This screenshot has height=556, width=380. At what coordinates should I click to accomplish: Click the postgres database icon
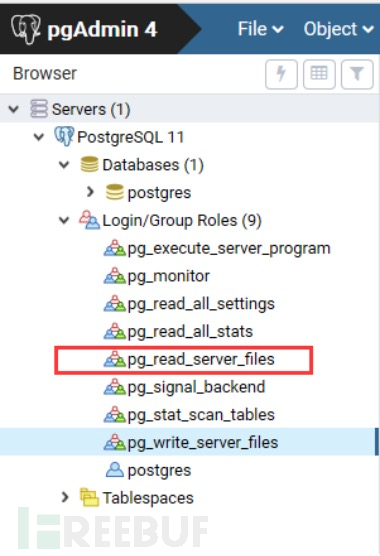(x=114, y=192)
